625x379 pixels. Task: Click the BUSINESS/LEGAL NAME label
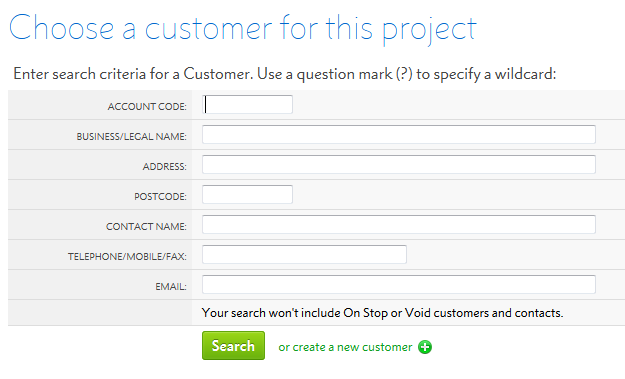132,136
